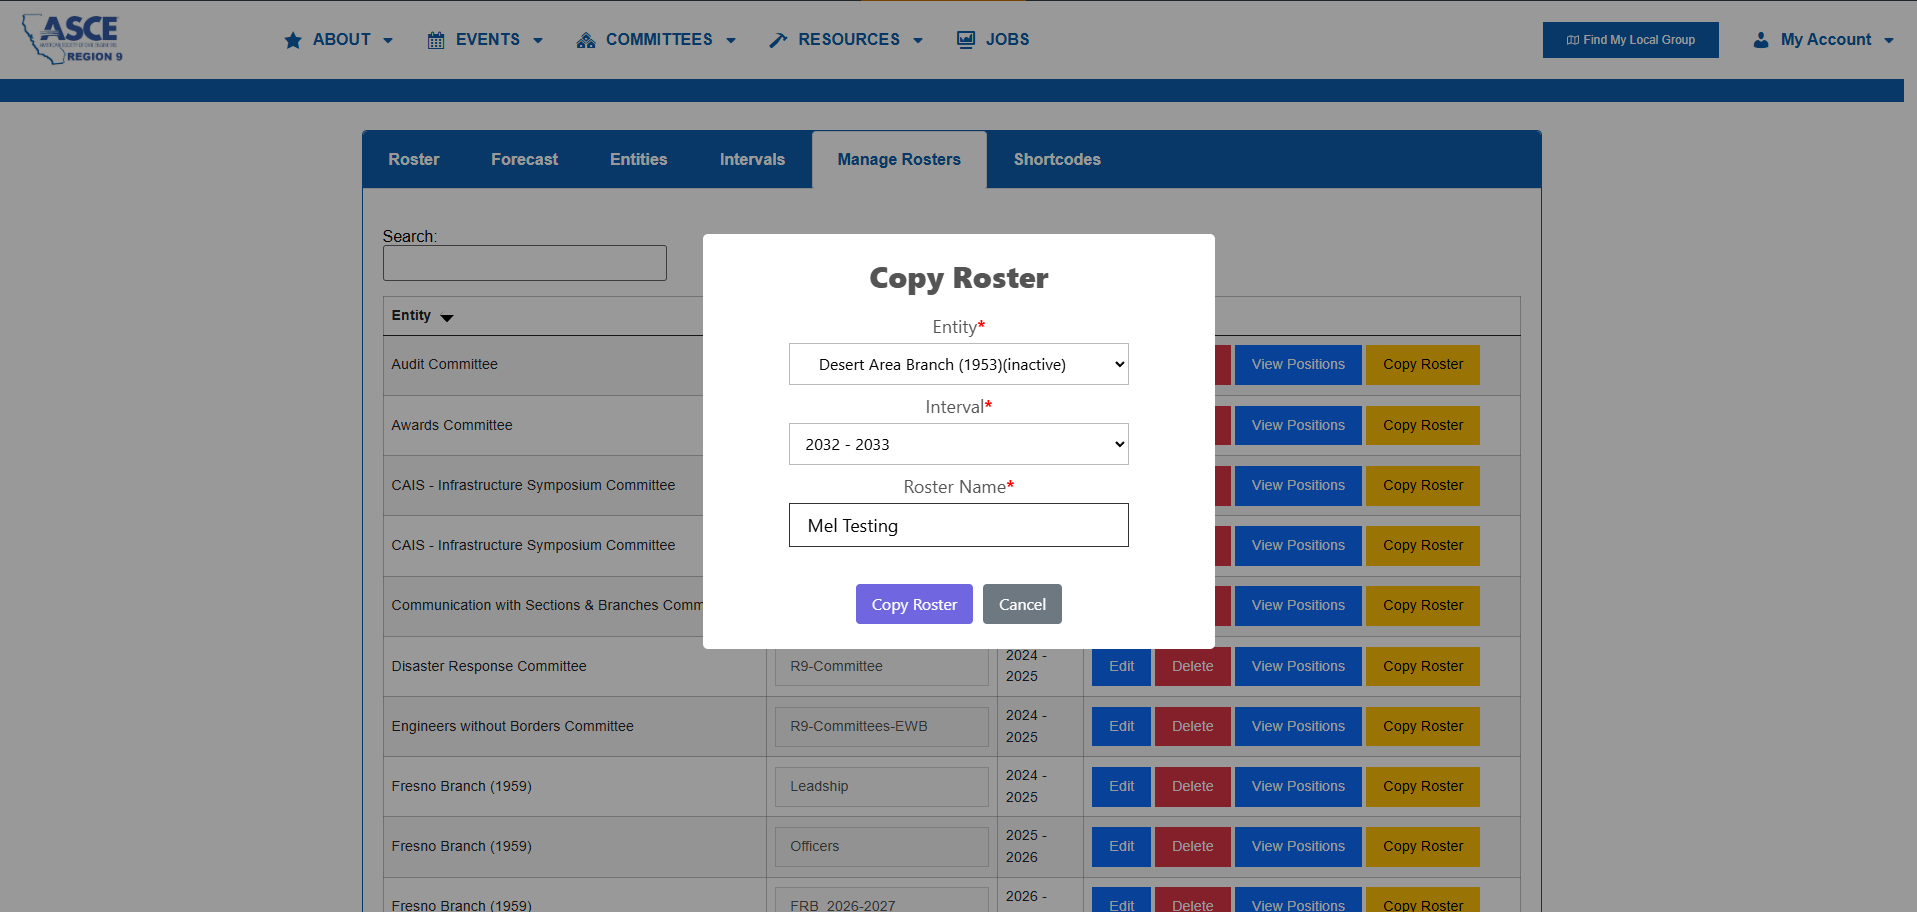Viewport: 1917px width, 912px height.
Task: Delete the Fresno Branch Leadship roster
Action: (x=1193, y=787)
